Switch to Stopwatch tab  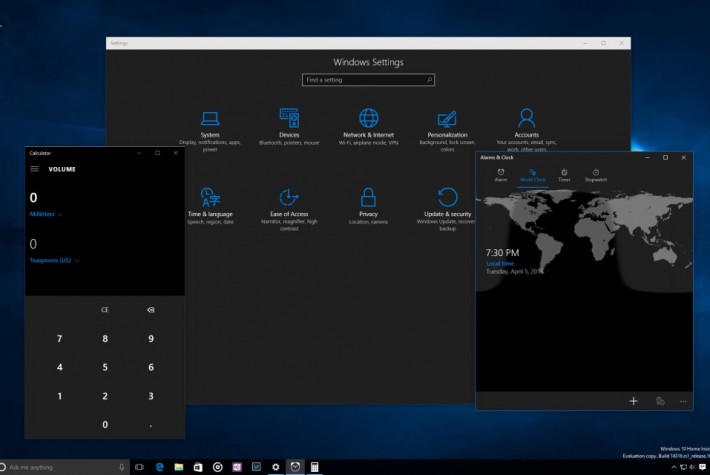coord(595,175)
